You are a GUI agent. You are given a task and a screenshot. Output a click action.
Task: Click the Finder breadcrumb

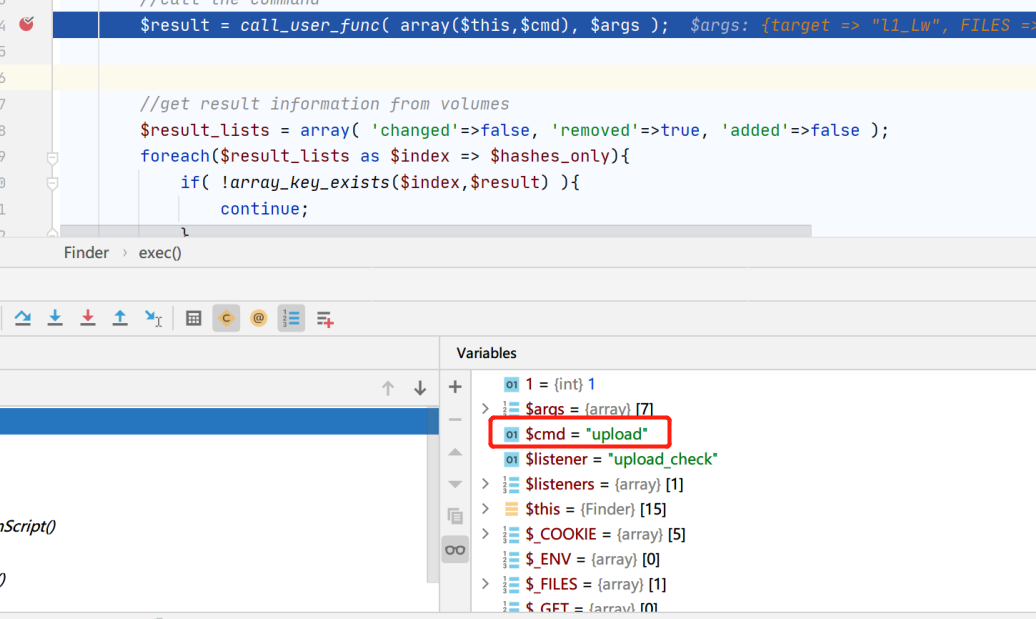click(x=86, y=253)
